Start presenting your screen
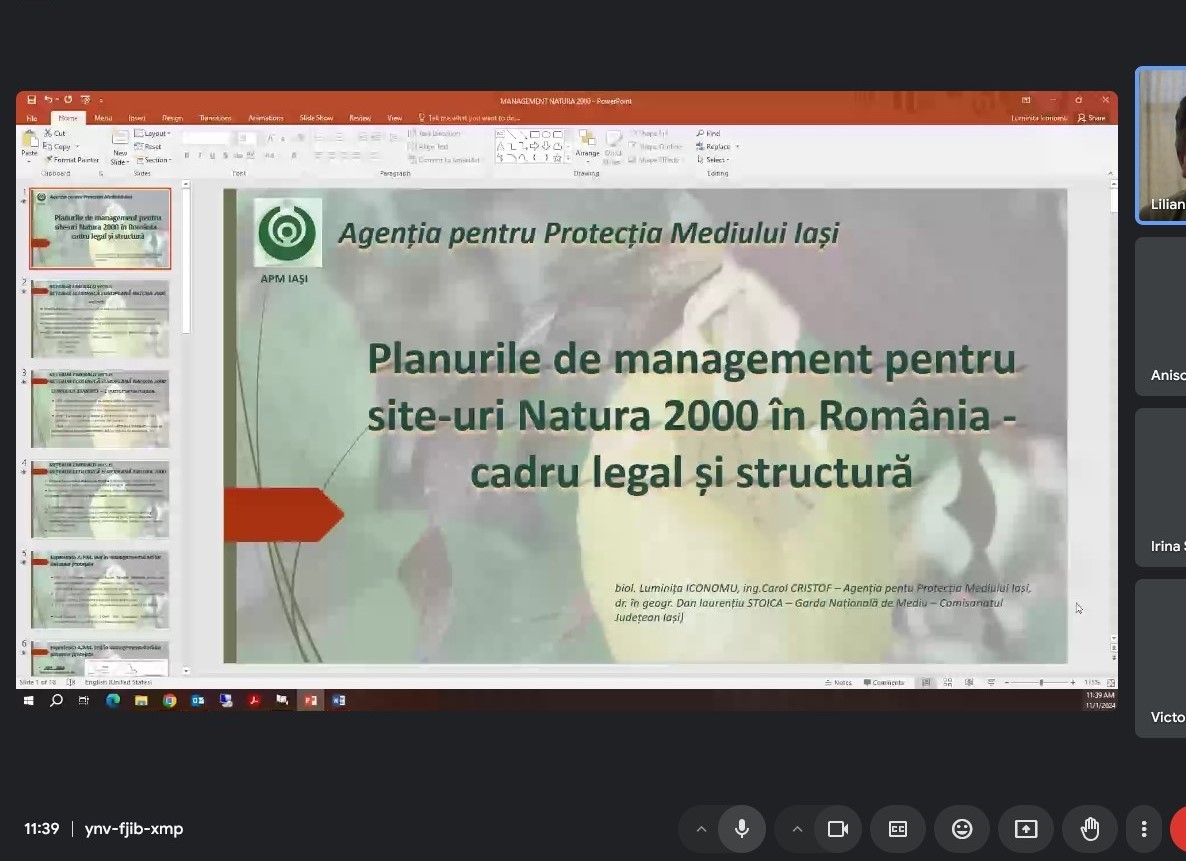 pos(1026,829)
